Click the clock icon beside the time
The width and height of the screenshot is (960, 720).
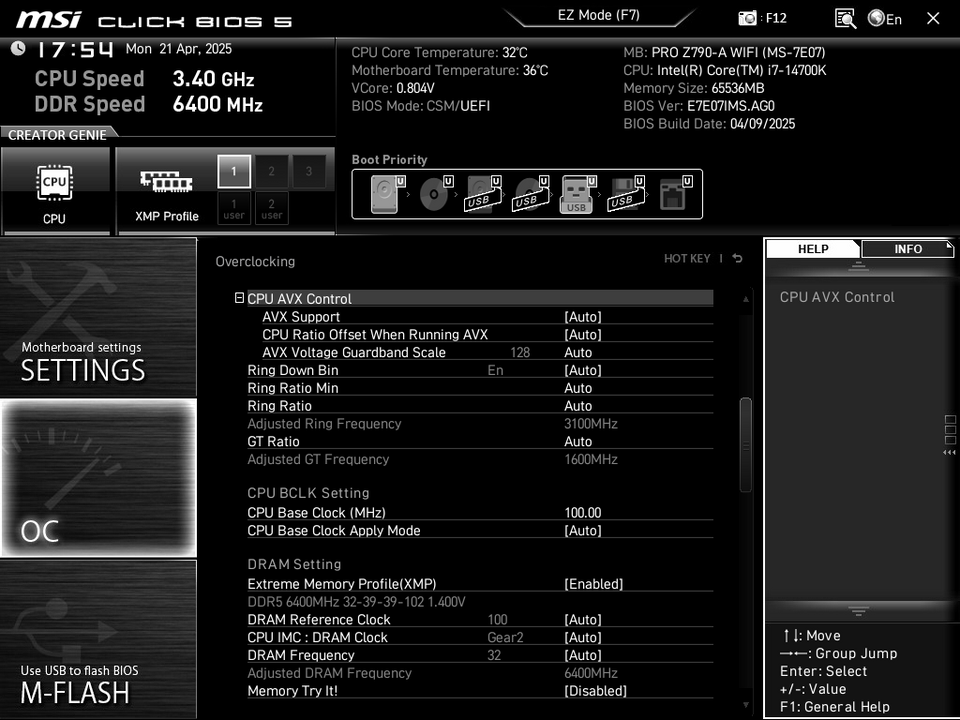18,48
